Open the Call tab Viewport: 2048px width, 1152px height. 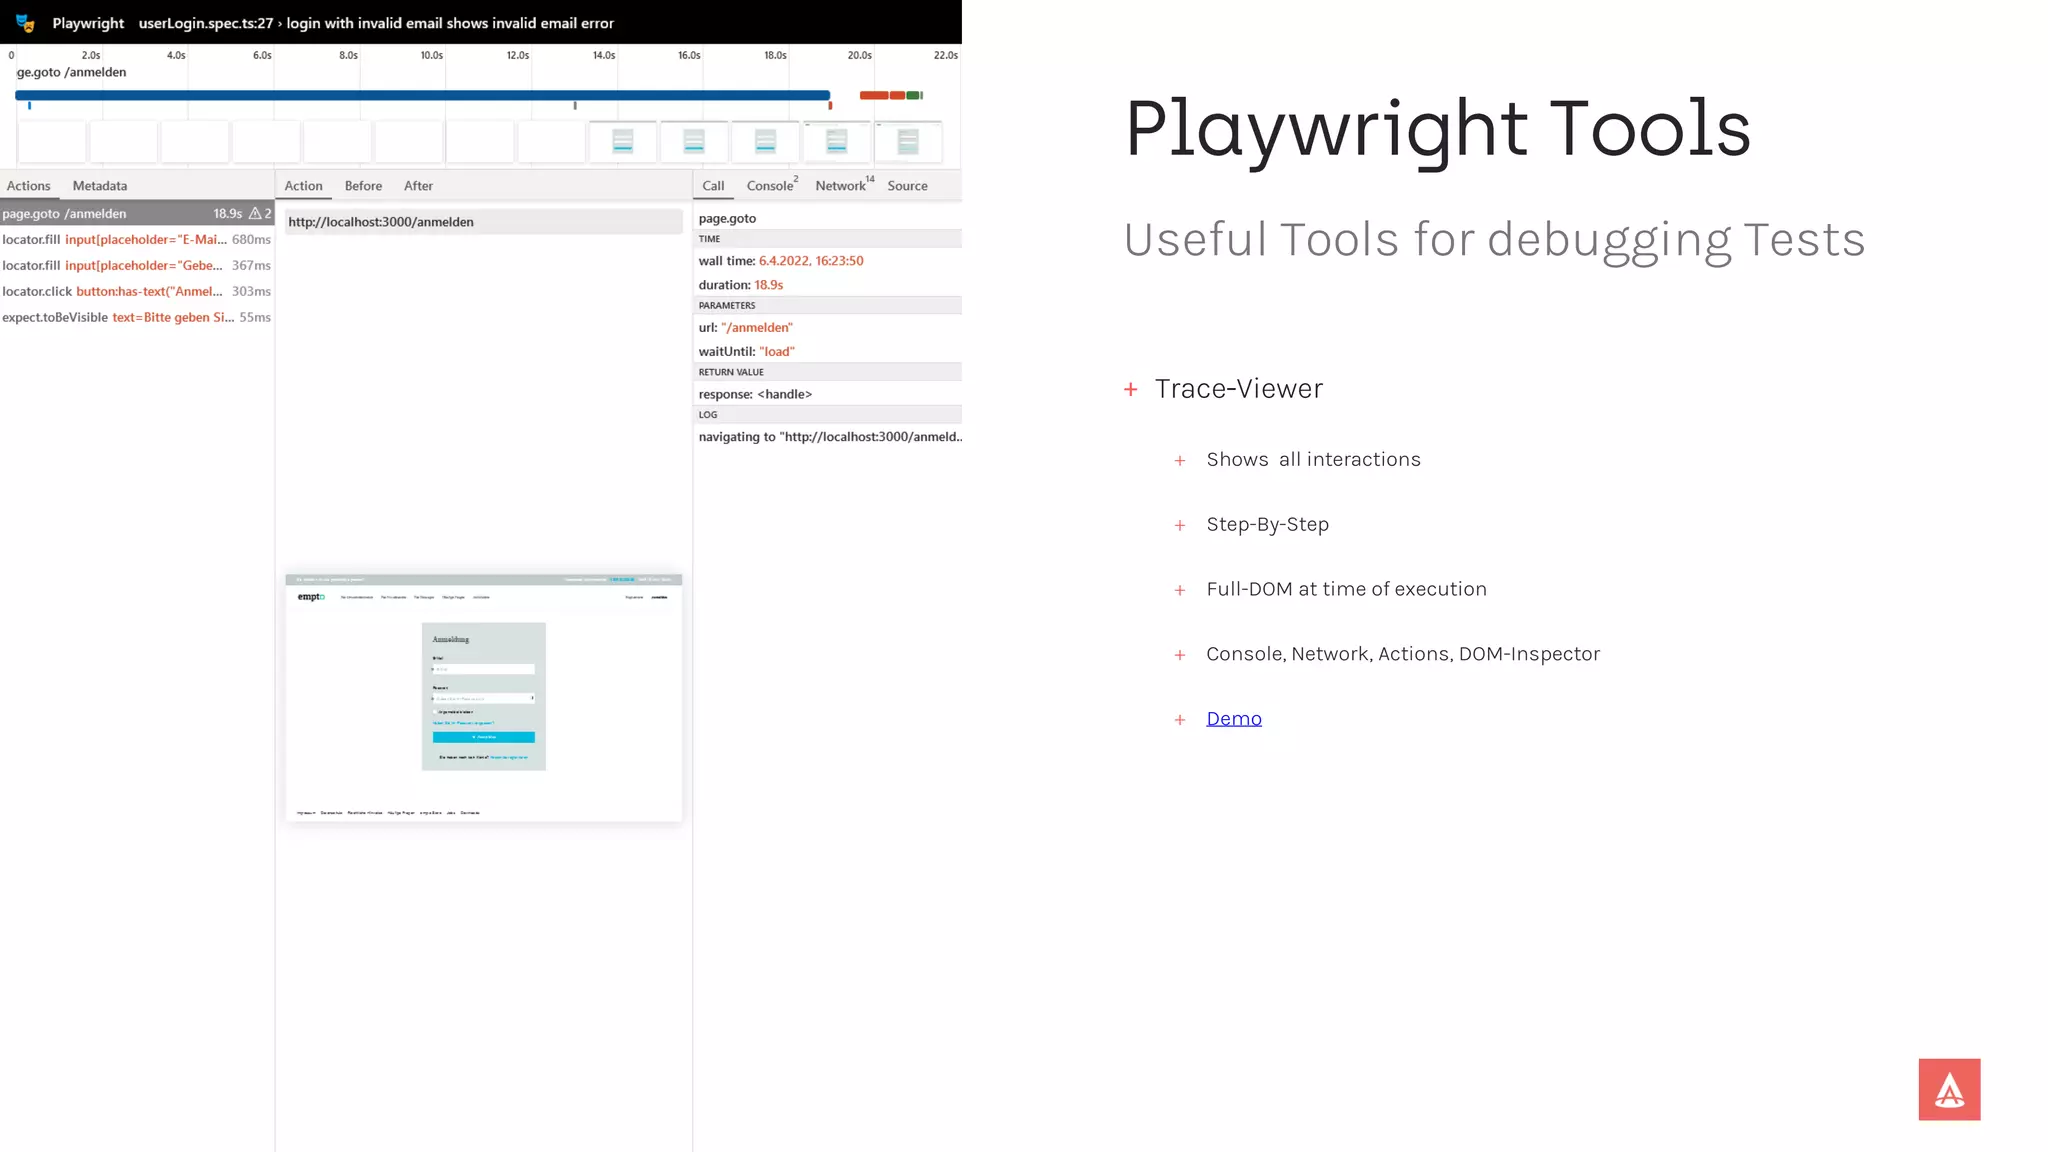click(713, 186)
